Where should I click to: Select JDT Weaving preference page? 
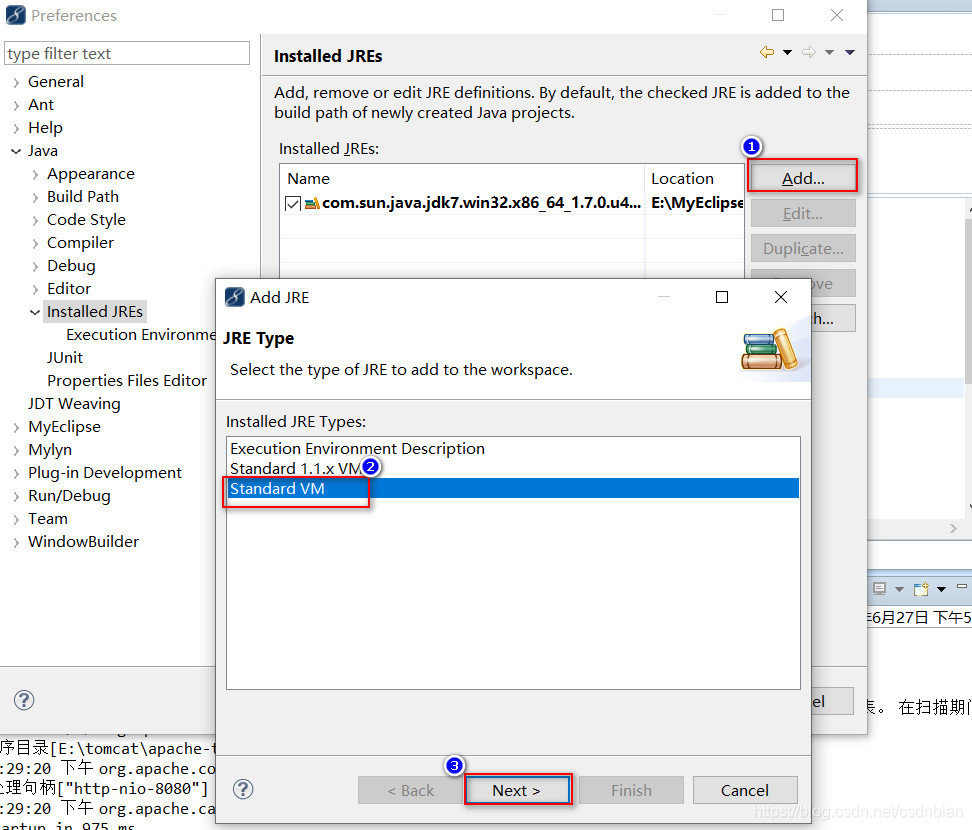click(x=74, y=404)
